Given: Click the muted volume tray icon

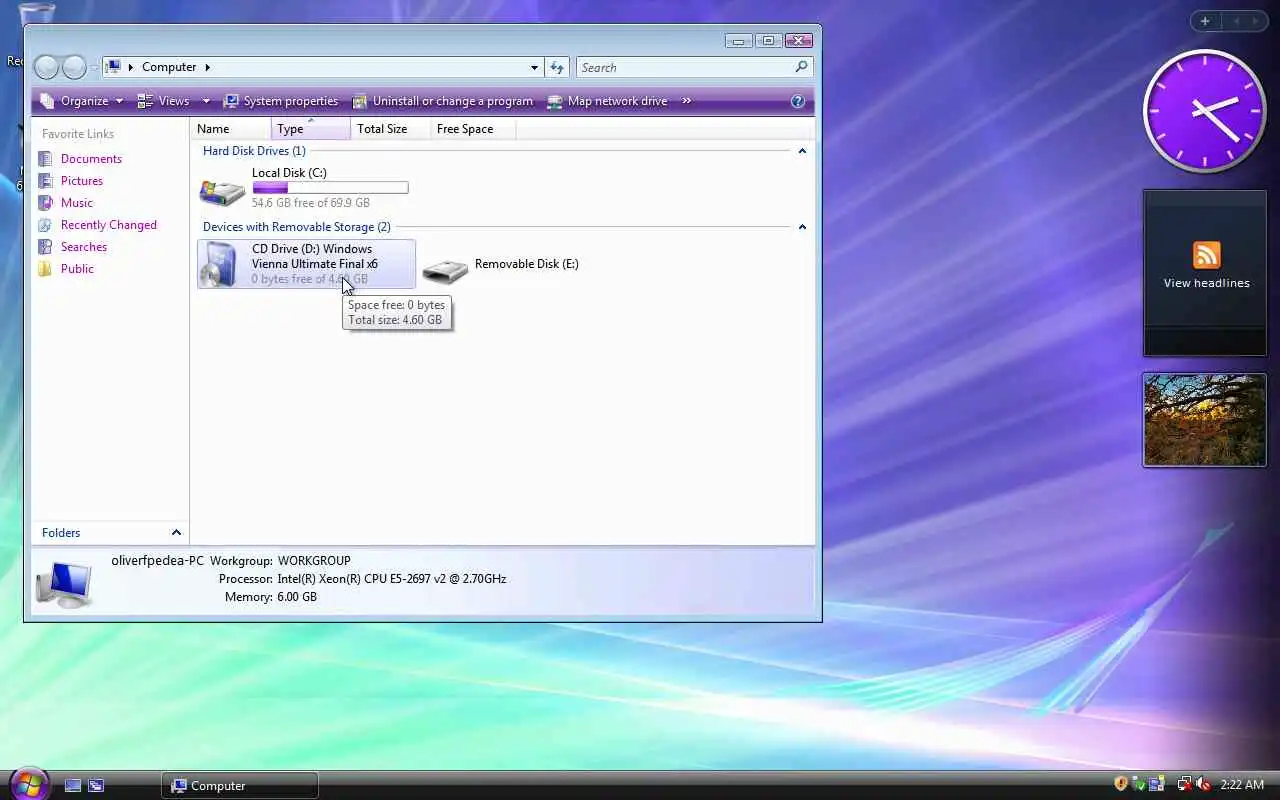Looking at the screenshot, I should pos(1203,785).
